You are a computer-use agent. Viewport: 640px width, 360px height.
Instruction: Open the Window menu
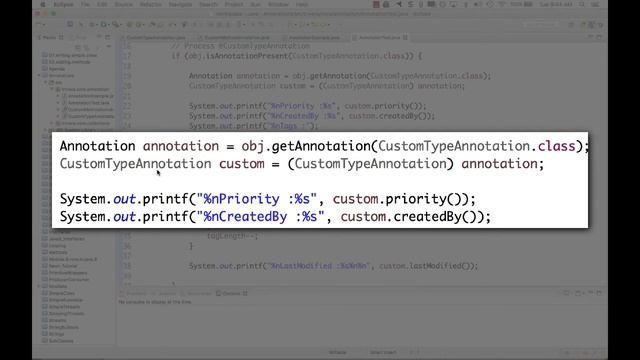[x=278, y=4]
